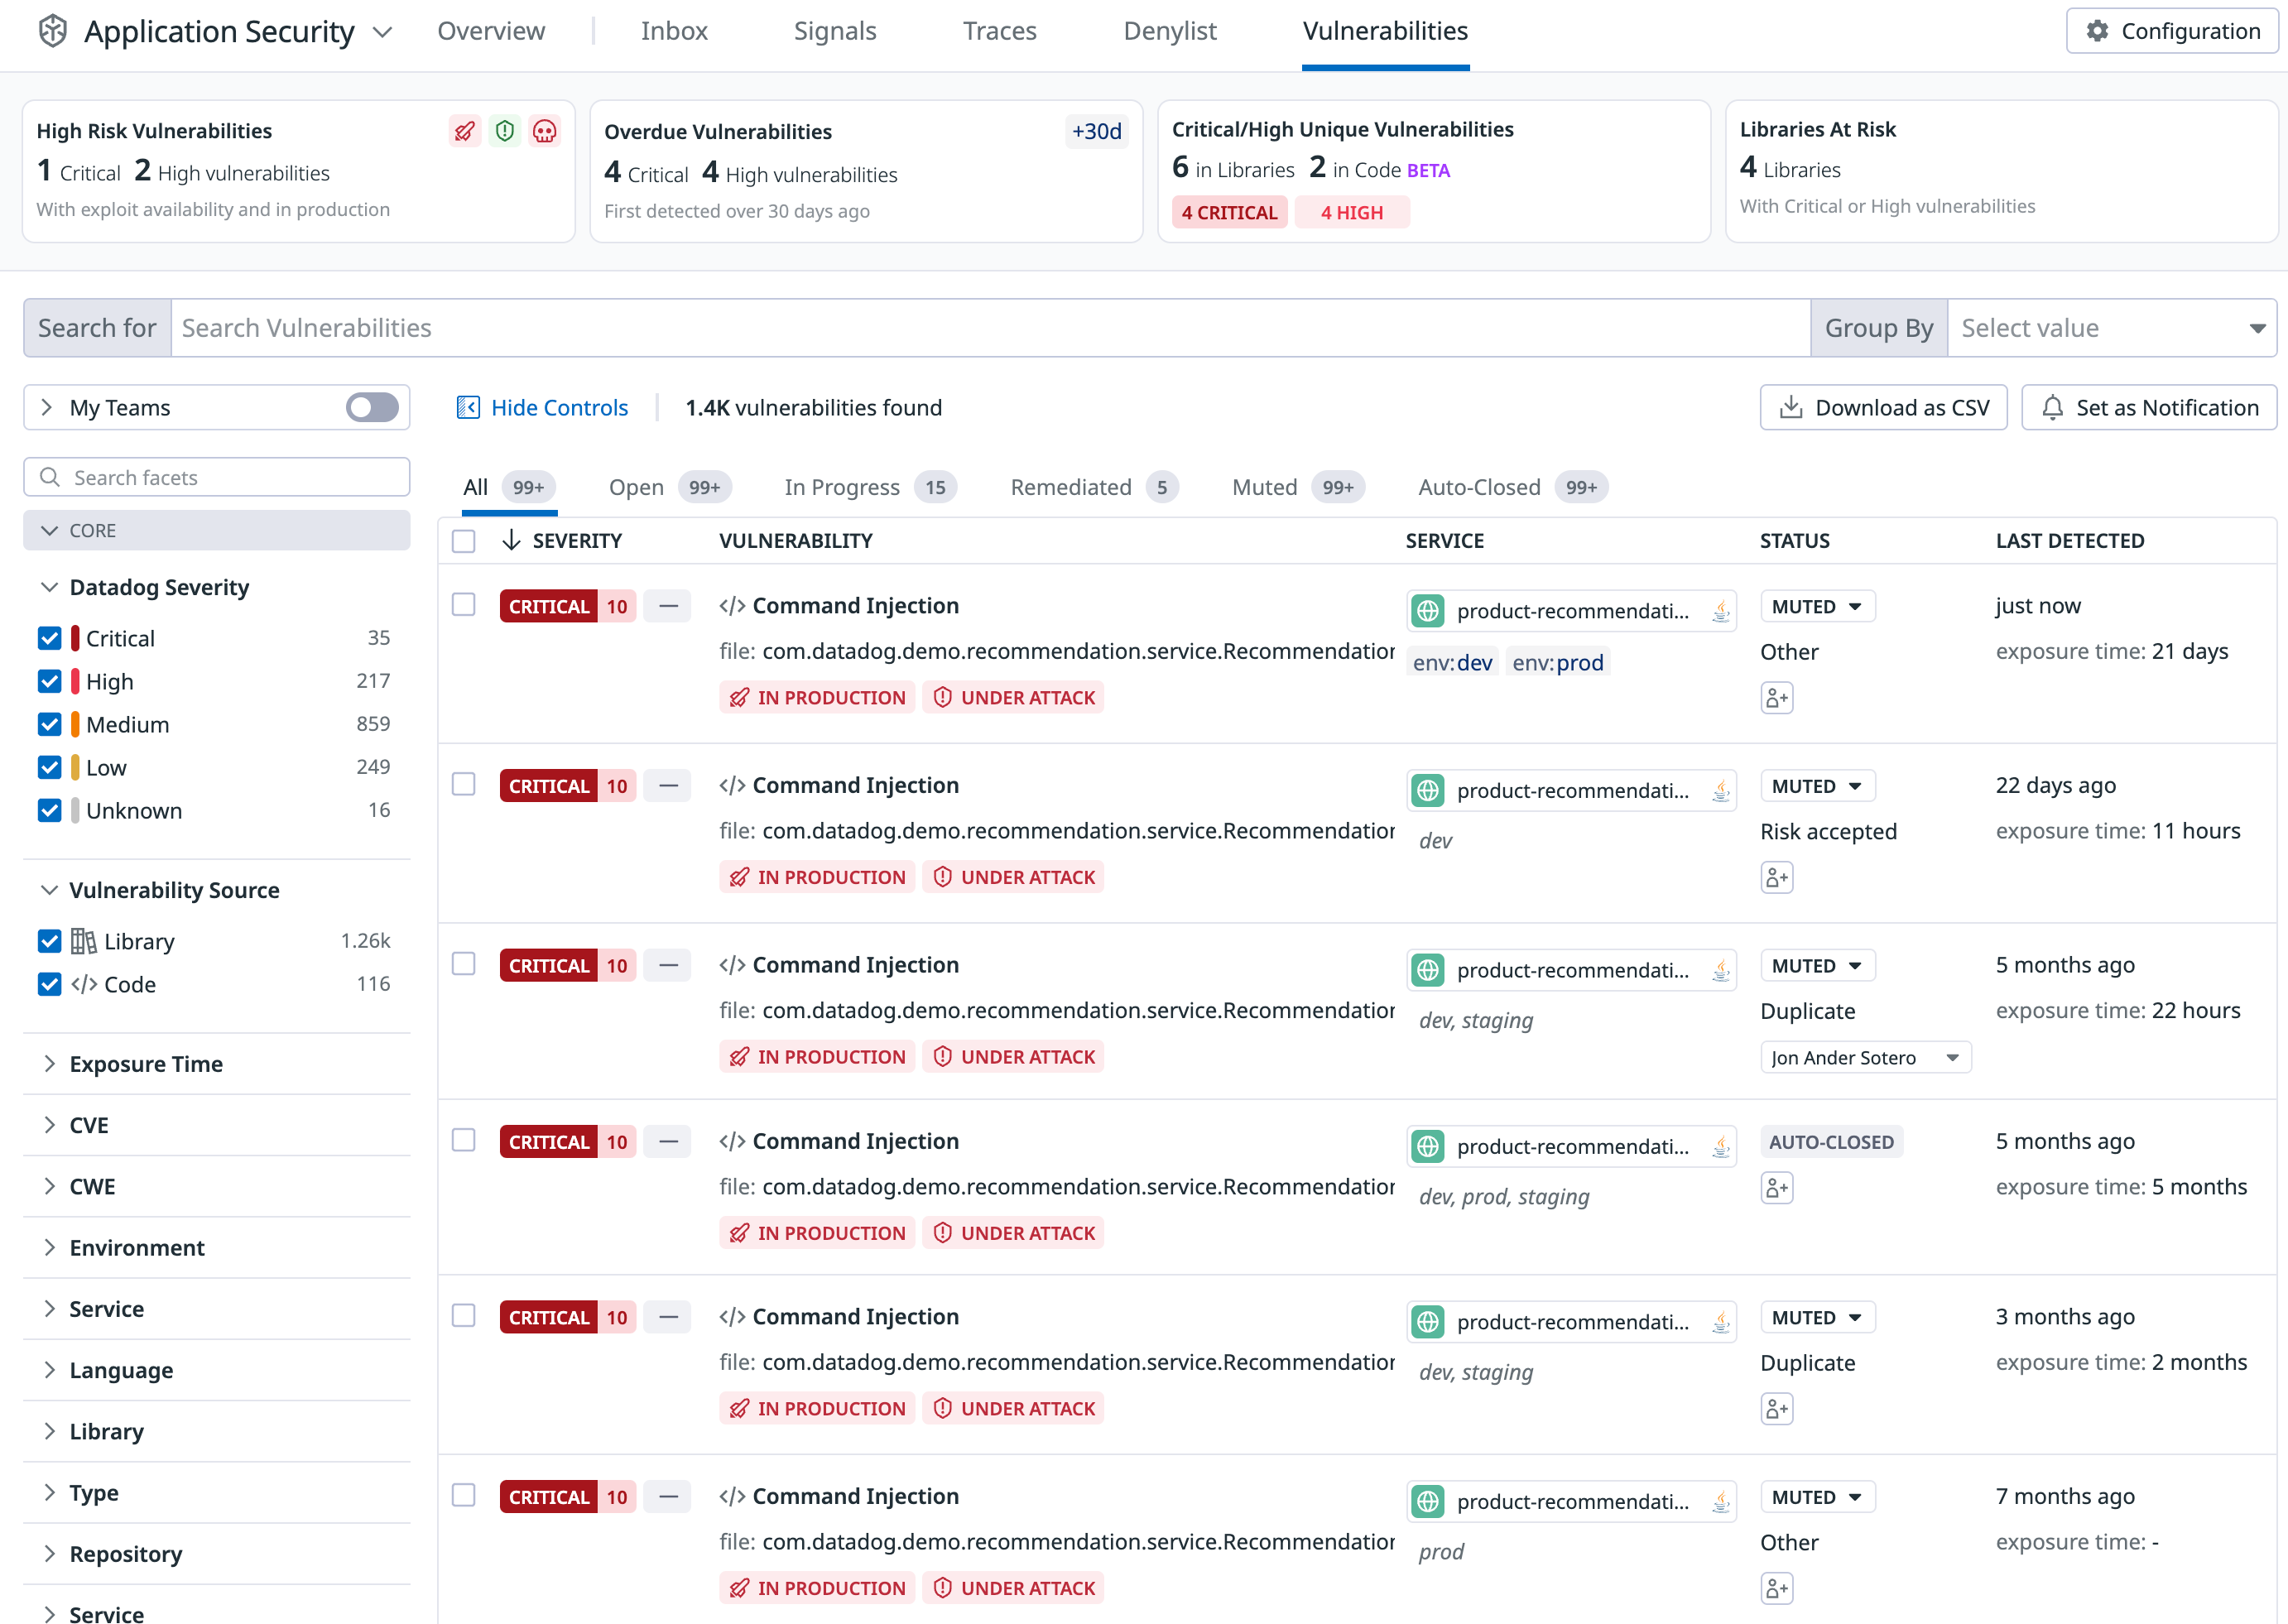The image size is (2288, 1624).
Task: Uncheck the Medium severity checkbox
Action: 49,724
